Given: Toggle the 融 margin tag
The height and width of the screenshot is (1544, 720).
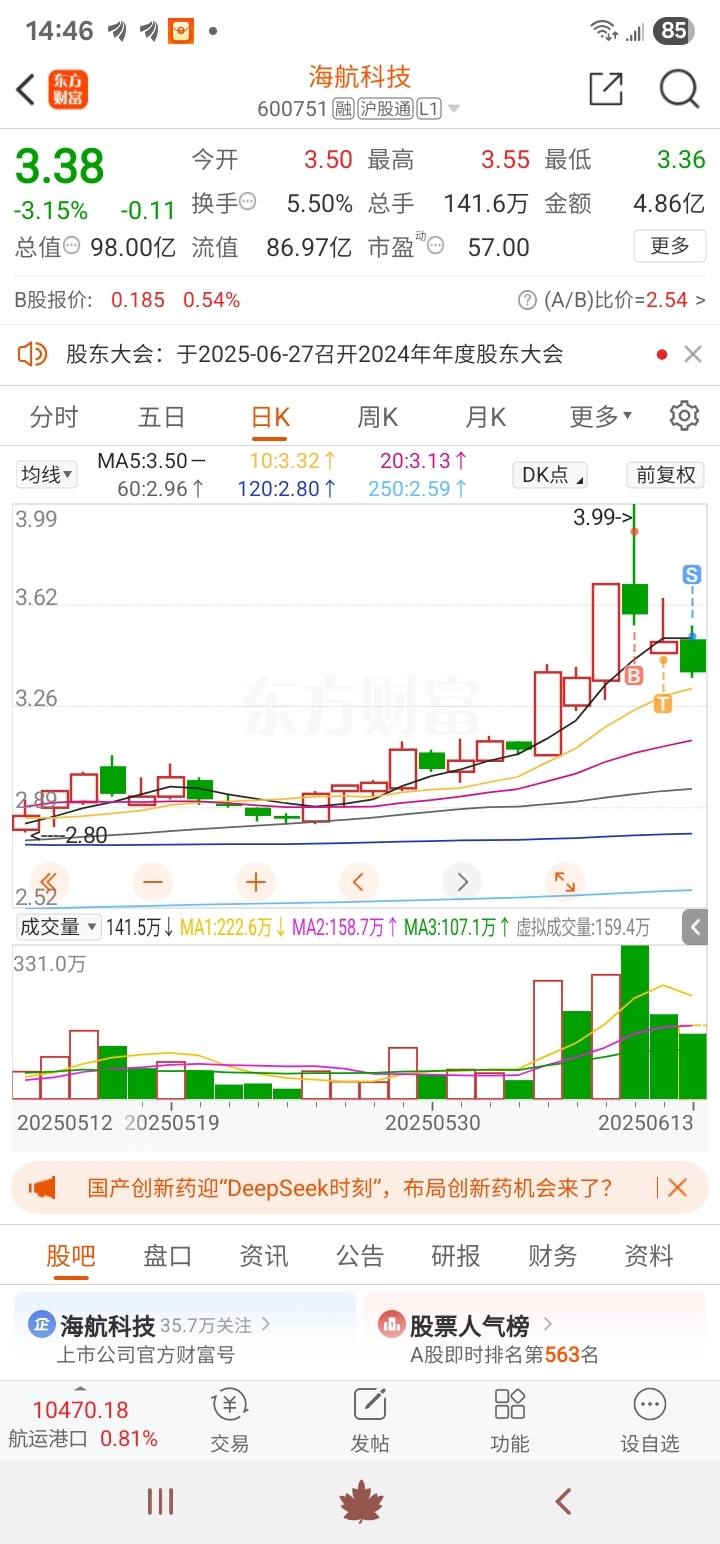Looking at the screenshot, I should tap(343, 108).
